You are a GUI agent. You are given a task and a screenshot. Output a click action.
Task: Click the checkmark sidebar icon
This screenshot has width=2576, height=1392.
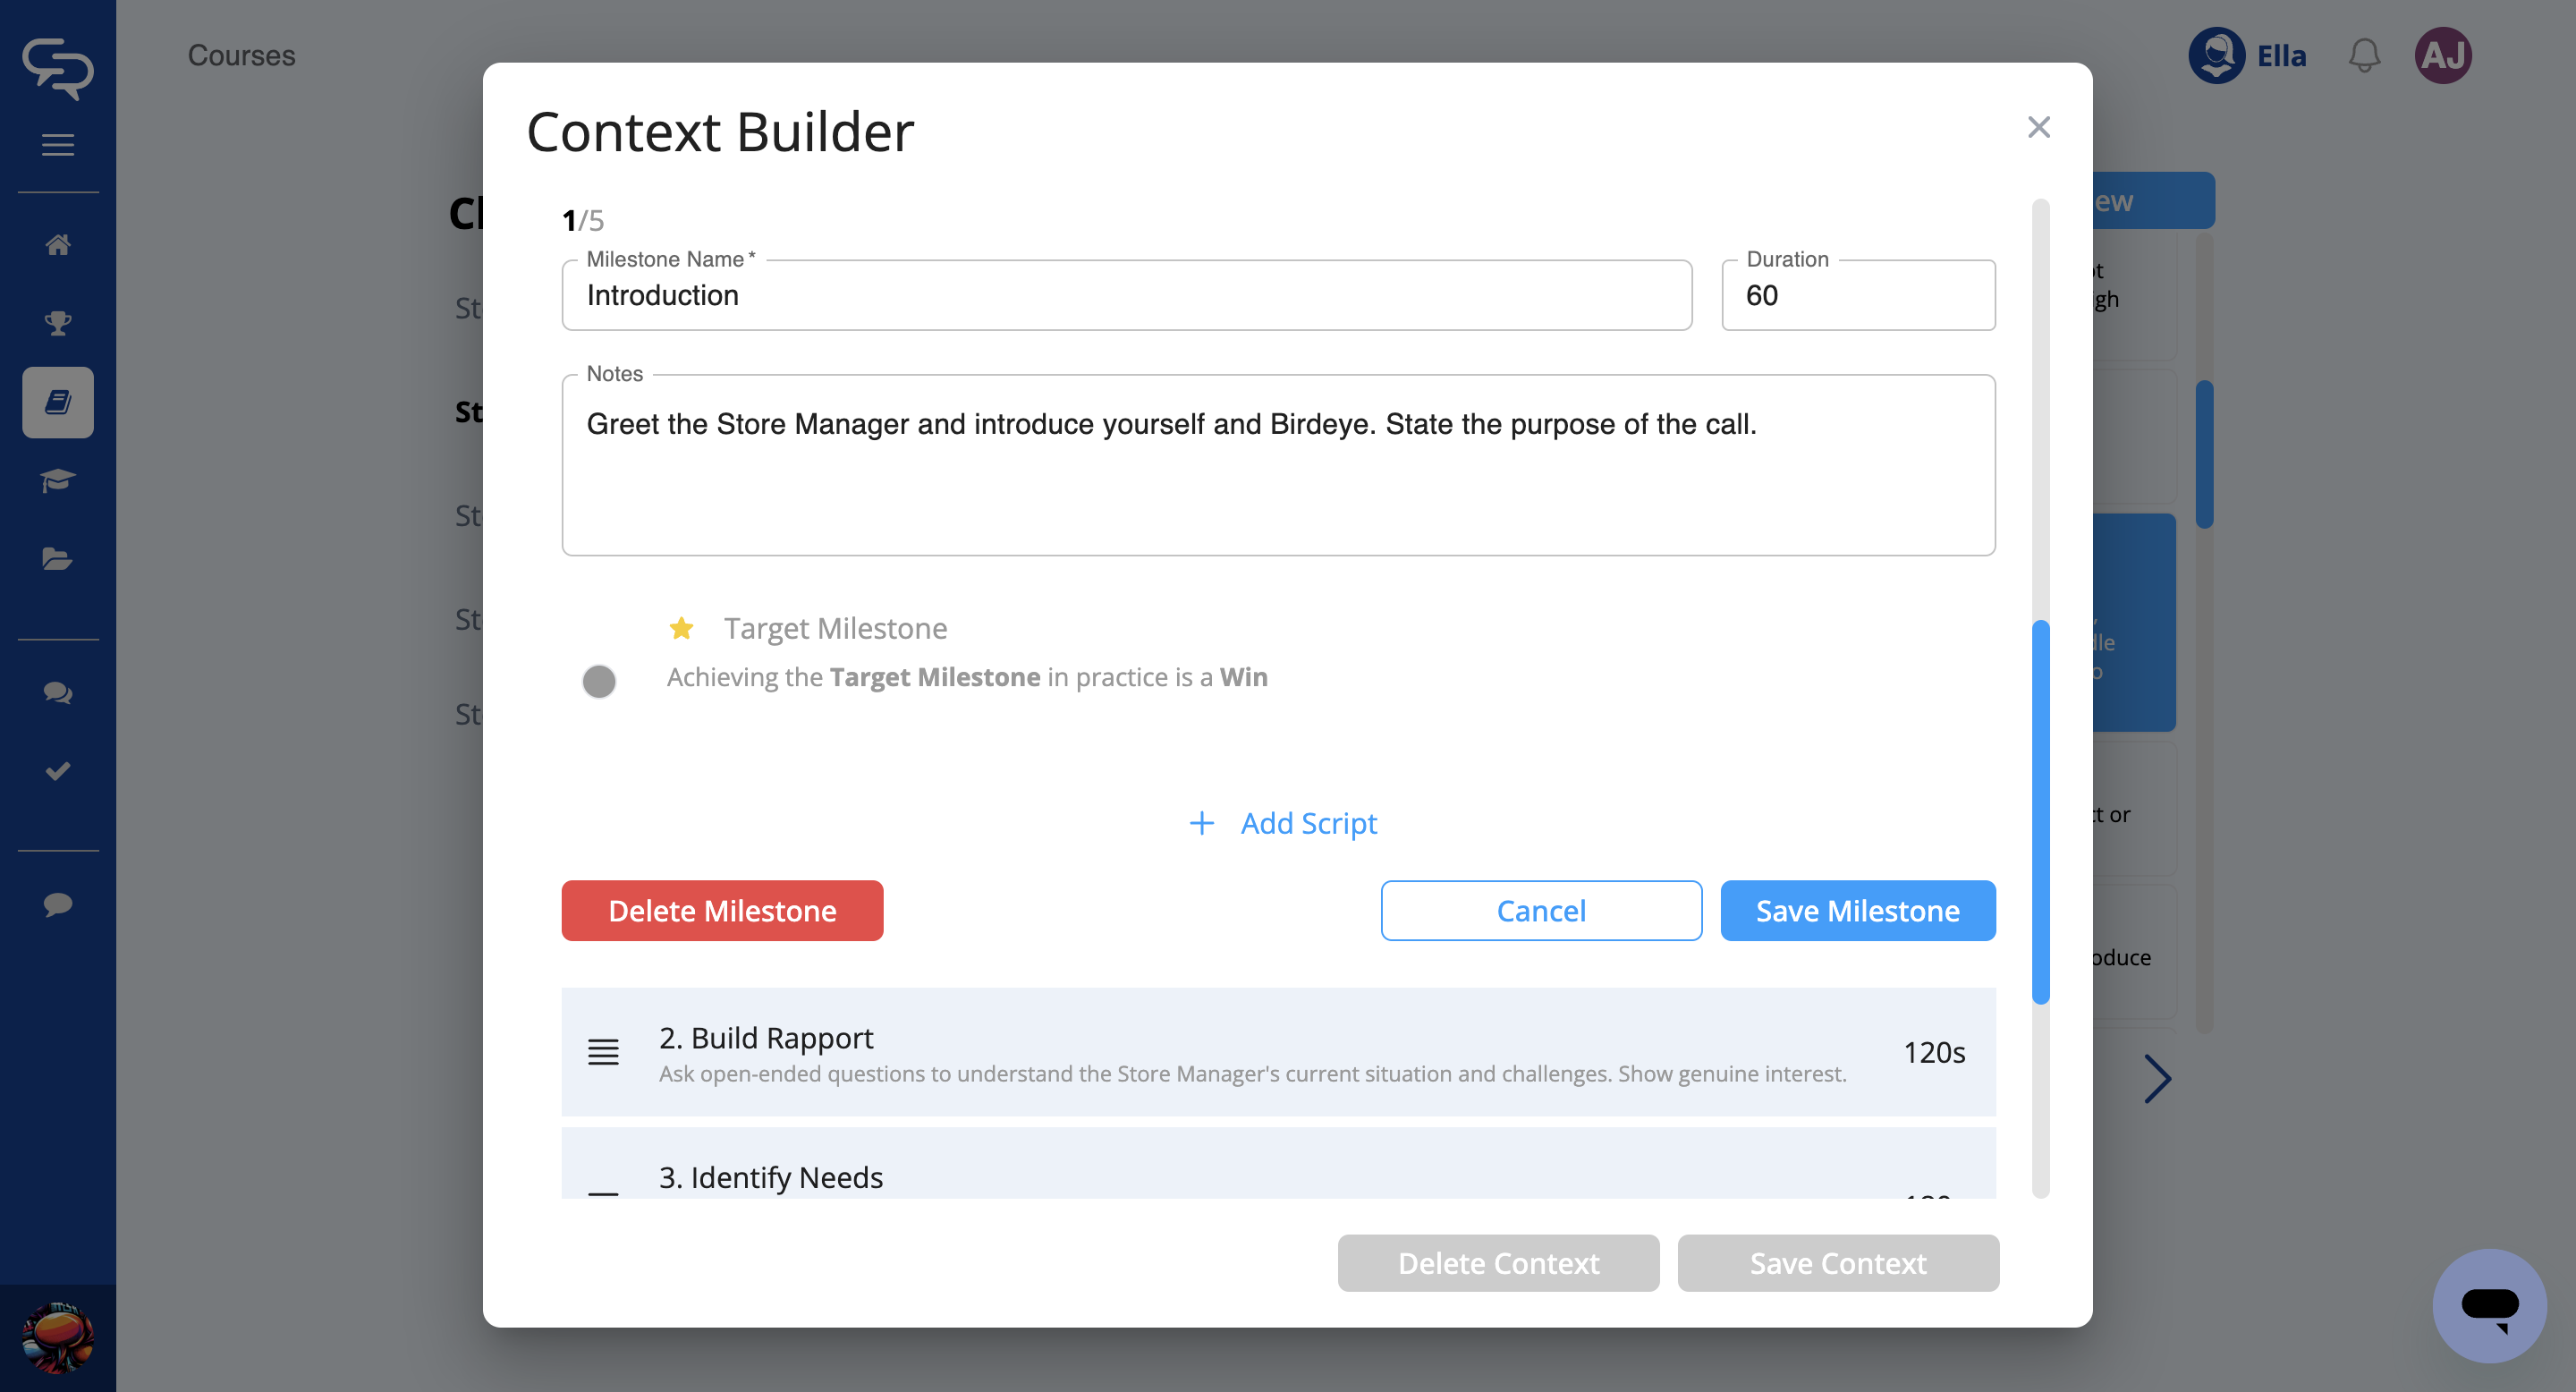58,771
